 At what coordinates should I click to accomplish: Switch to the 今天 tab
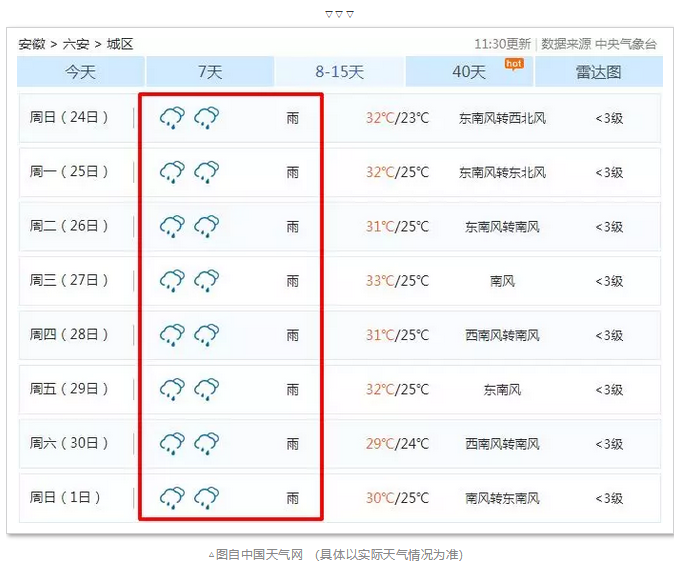click(80, 72)
